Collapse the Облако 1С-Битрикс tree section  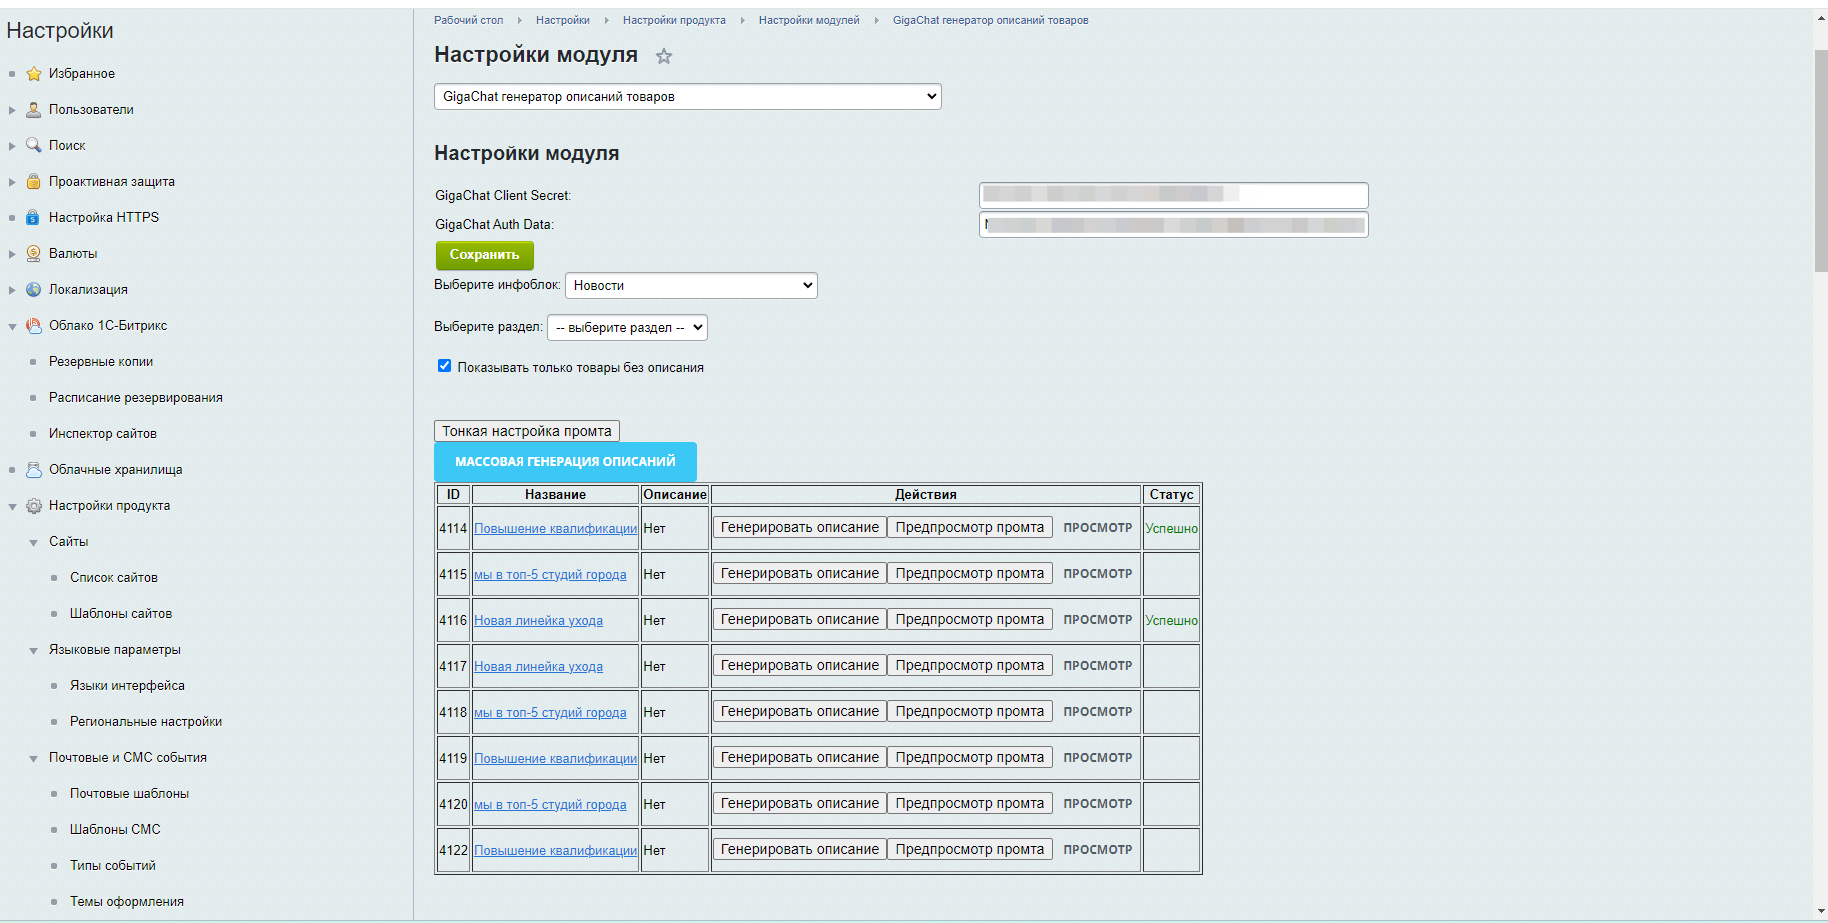(x=13, y=327)
